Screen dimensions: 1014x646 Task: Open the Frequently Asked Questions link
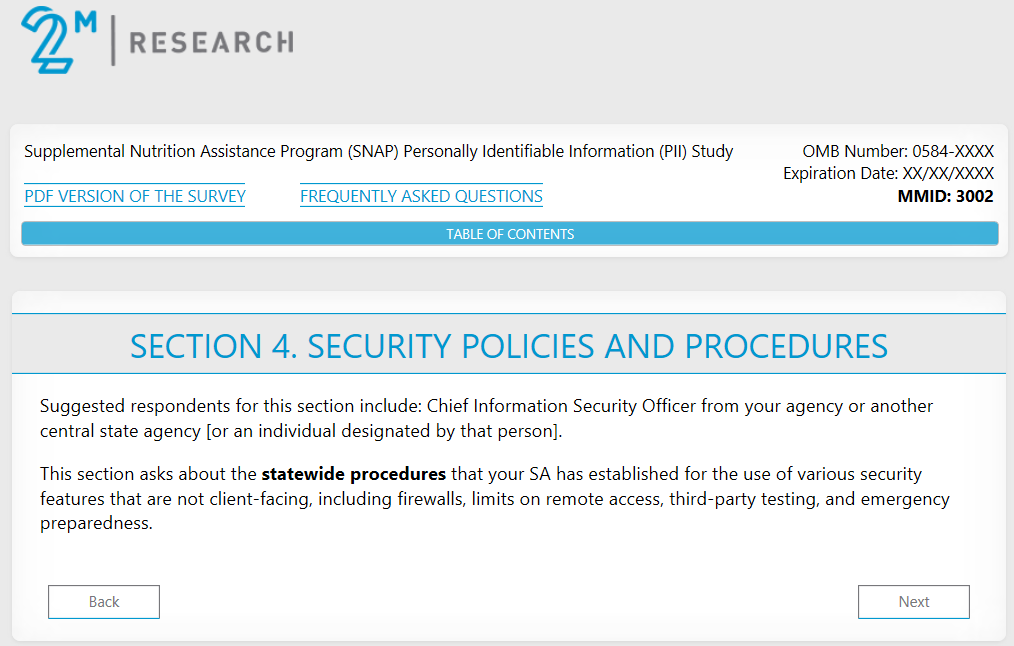click(x=421, y=196)
